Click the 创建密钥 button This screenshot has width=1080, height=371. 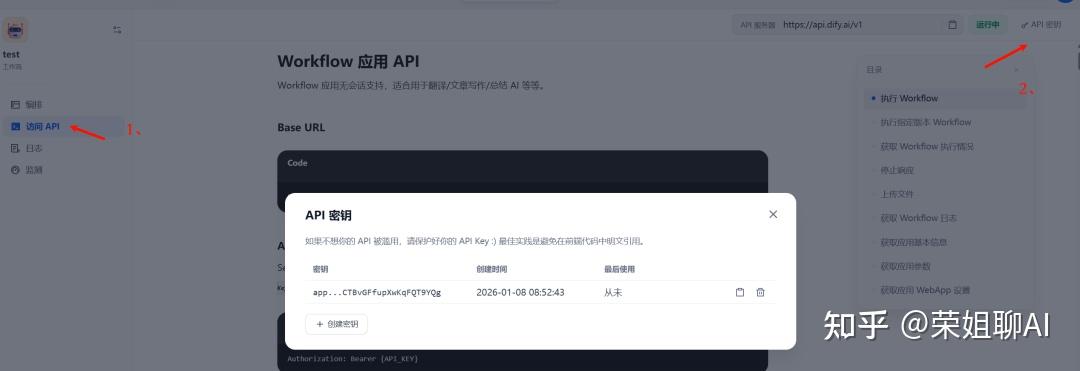pos(336,324)
